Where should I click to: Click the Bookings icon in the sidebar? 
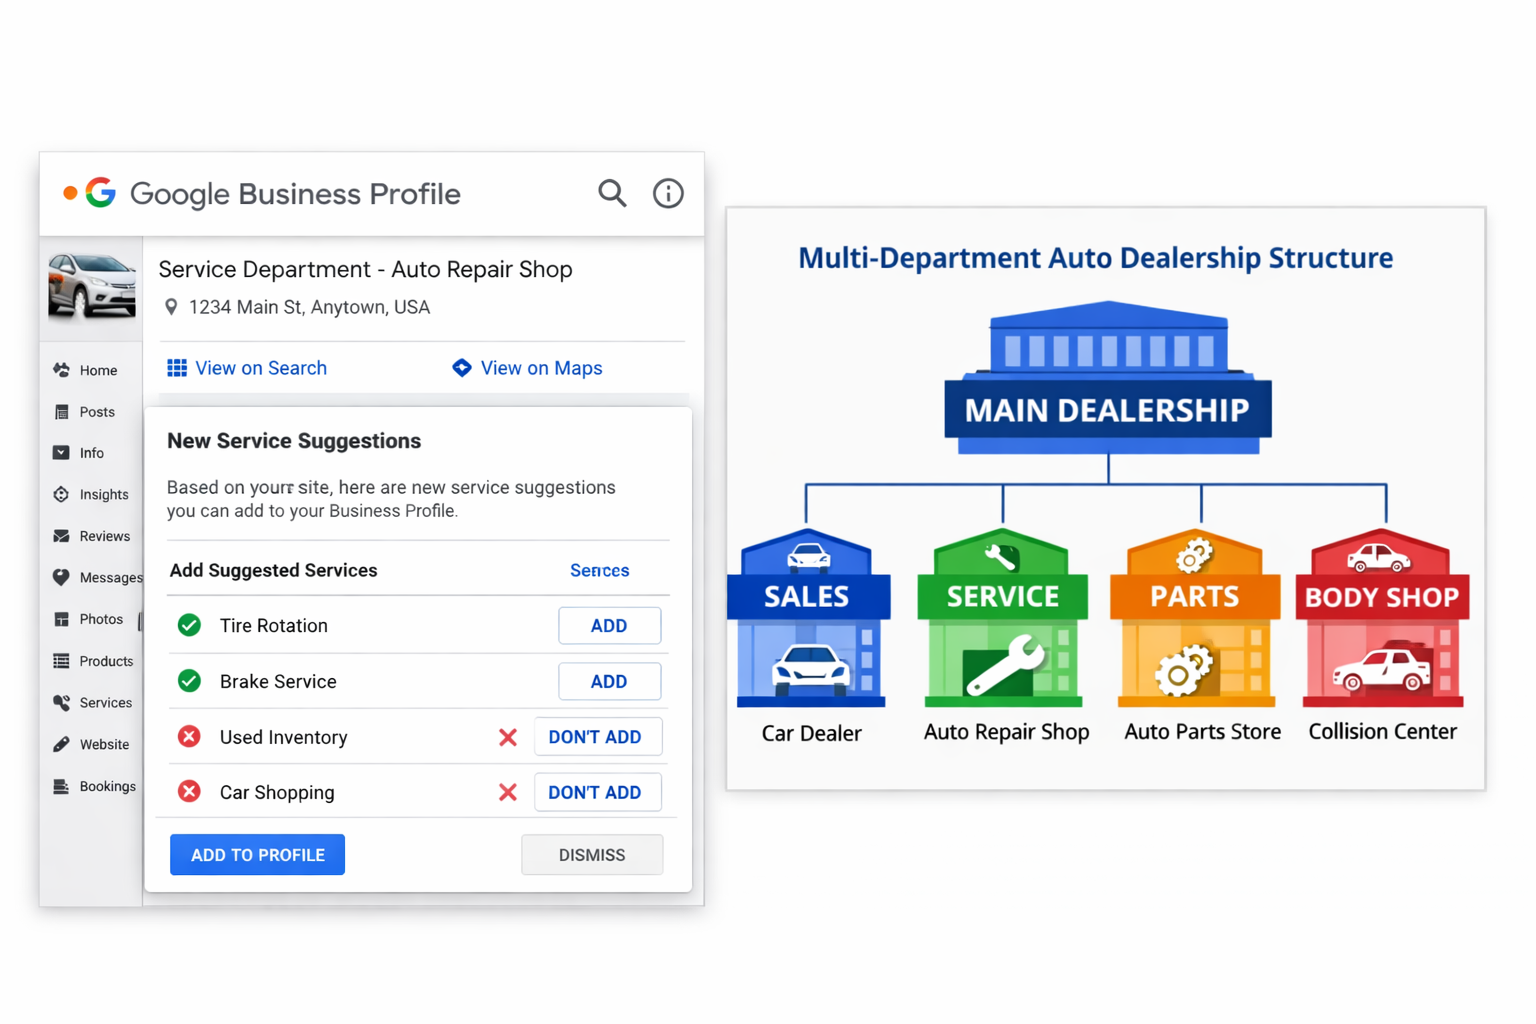pos(61,786)
